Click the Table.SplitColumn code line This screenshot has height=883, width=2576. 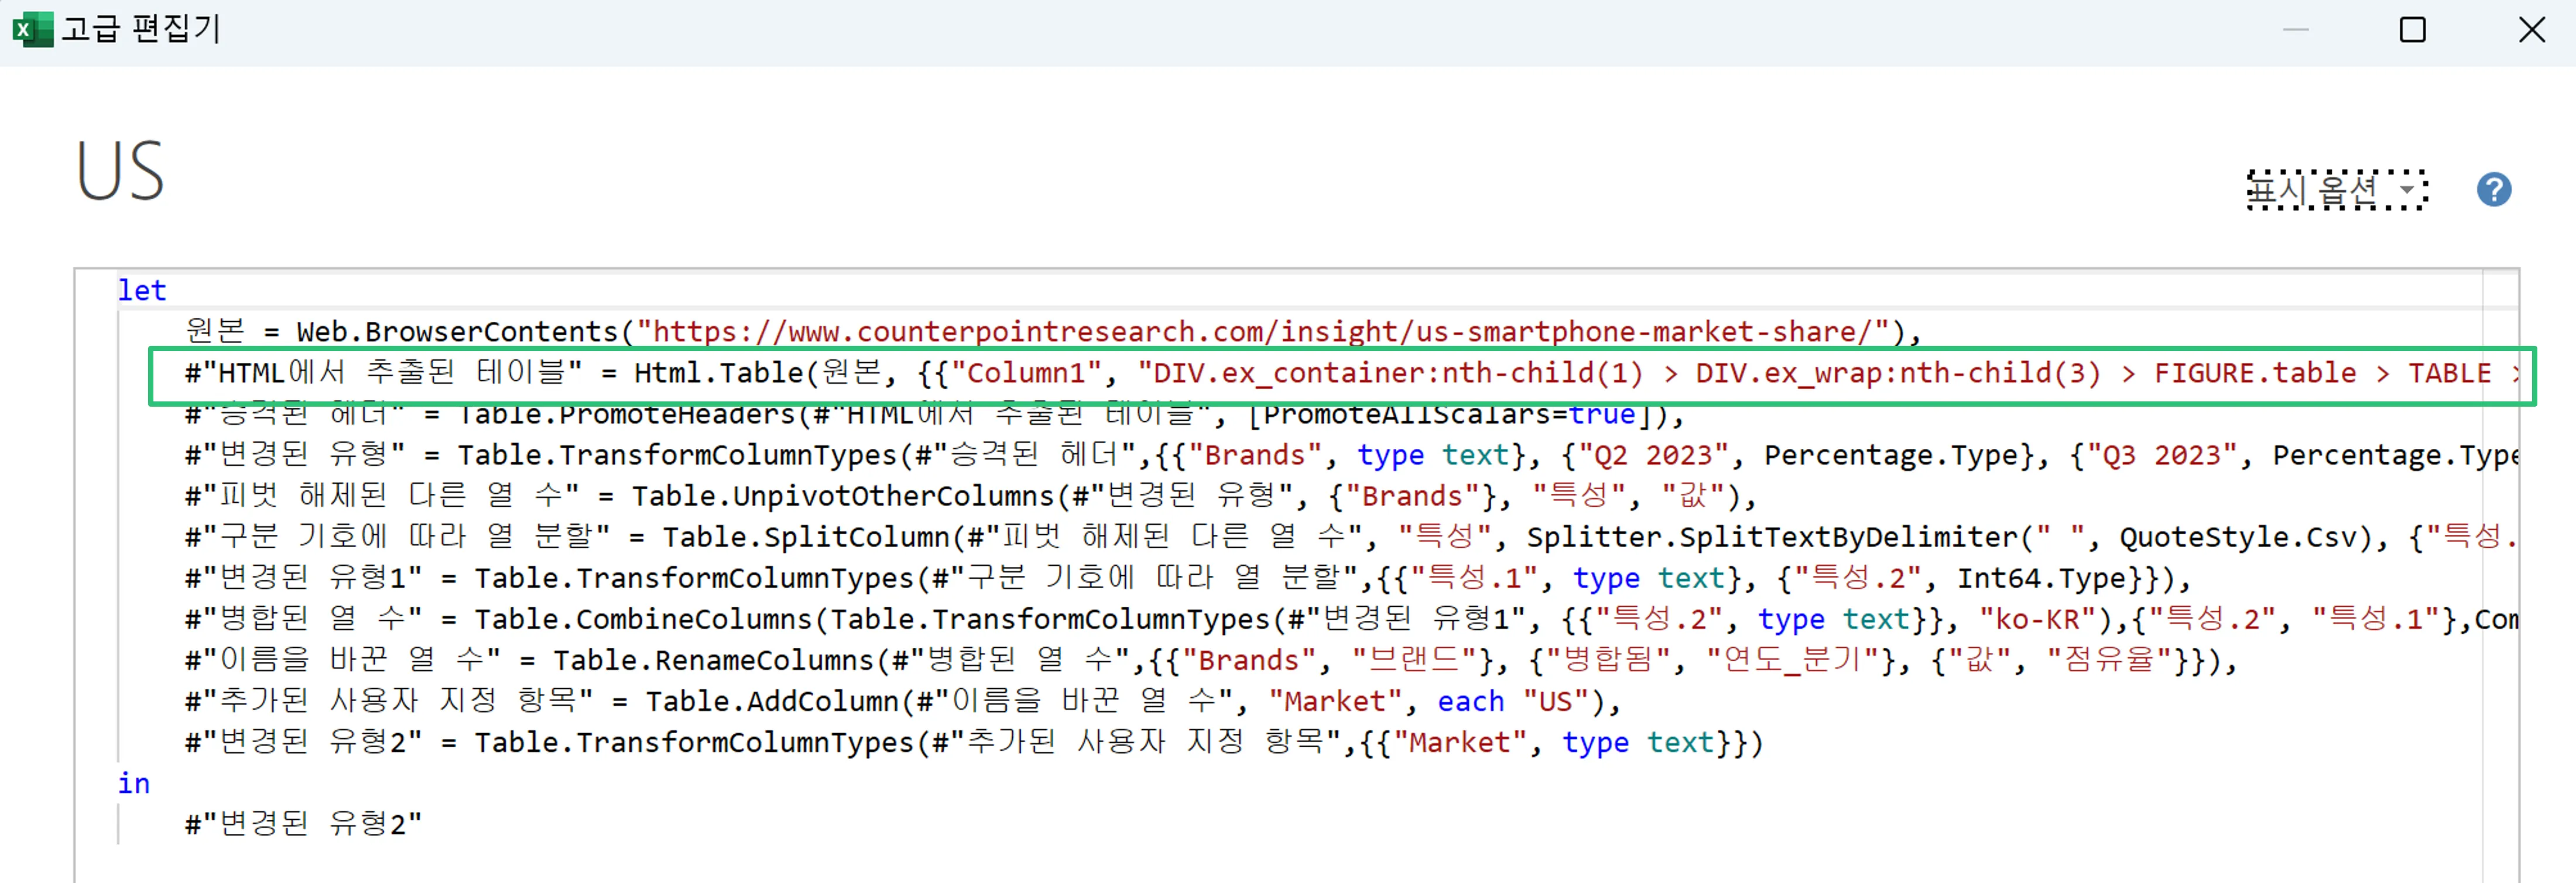click(1351, 537)
